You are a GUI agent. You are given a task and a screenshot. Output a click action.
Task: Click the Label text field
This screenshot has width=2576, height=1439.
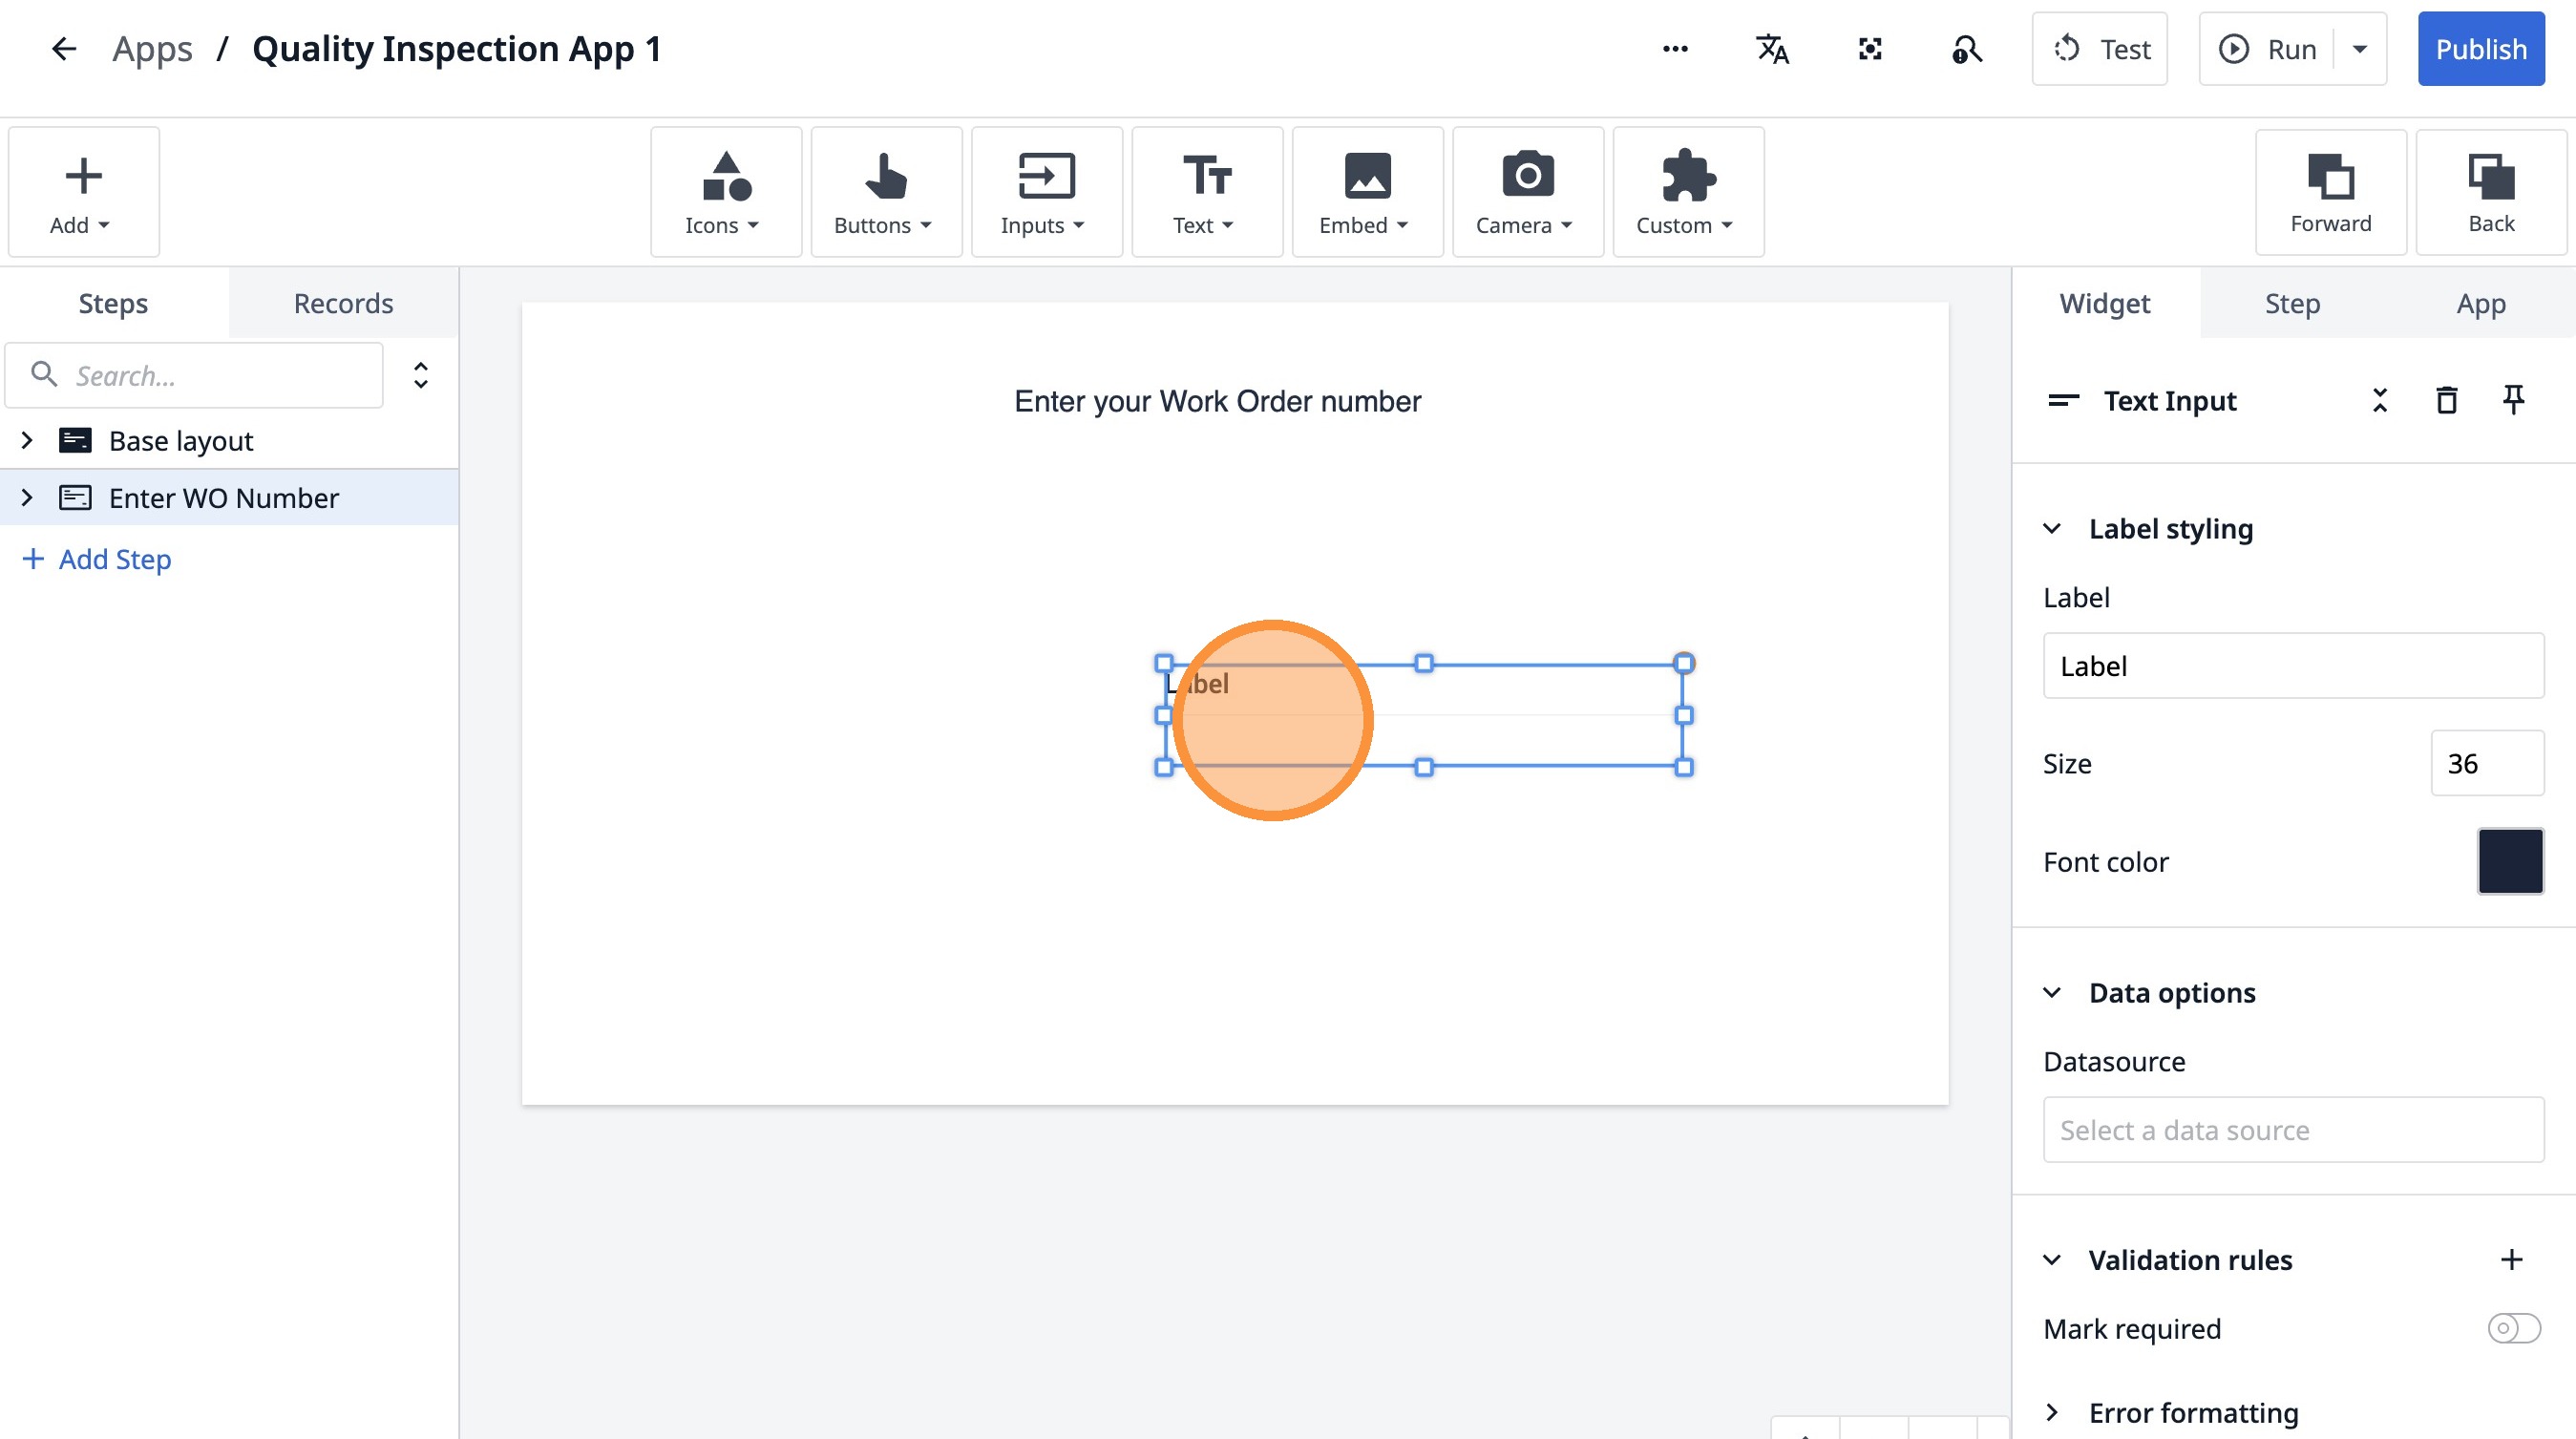[x=2292, y=666]
